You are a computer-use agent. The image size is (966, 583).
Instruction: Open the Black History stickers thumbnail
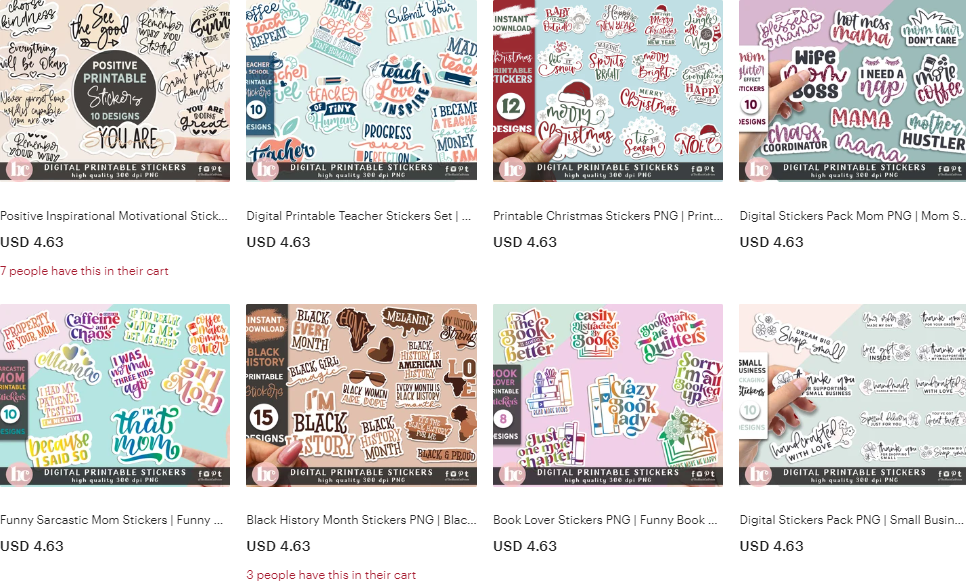pos(361,395)
